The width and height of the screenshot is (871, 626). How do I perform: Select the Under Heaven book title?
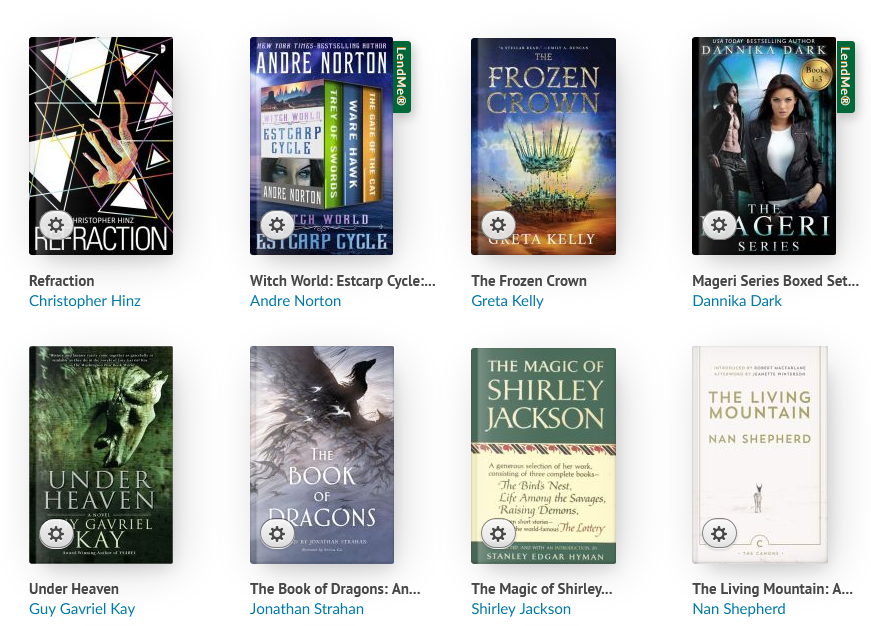(74, 589)
